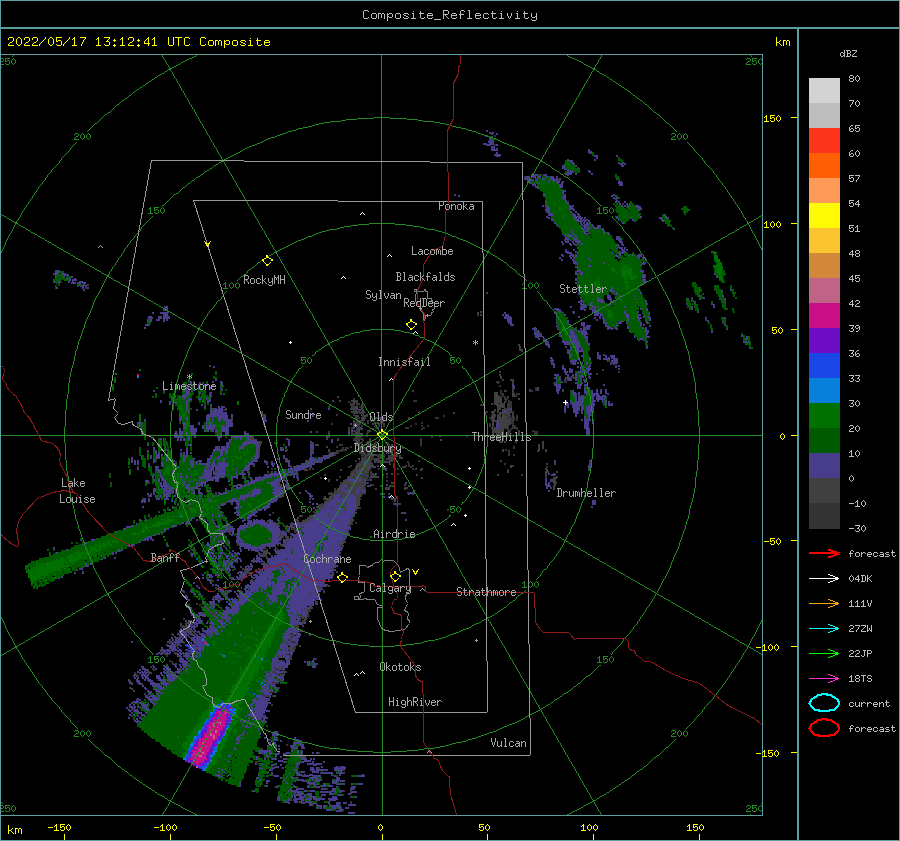Click the Sylvan label

pos(383,295)
